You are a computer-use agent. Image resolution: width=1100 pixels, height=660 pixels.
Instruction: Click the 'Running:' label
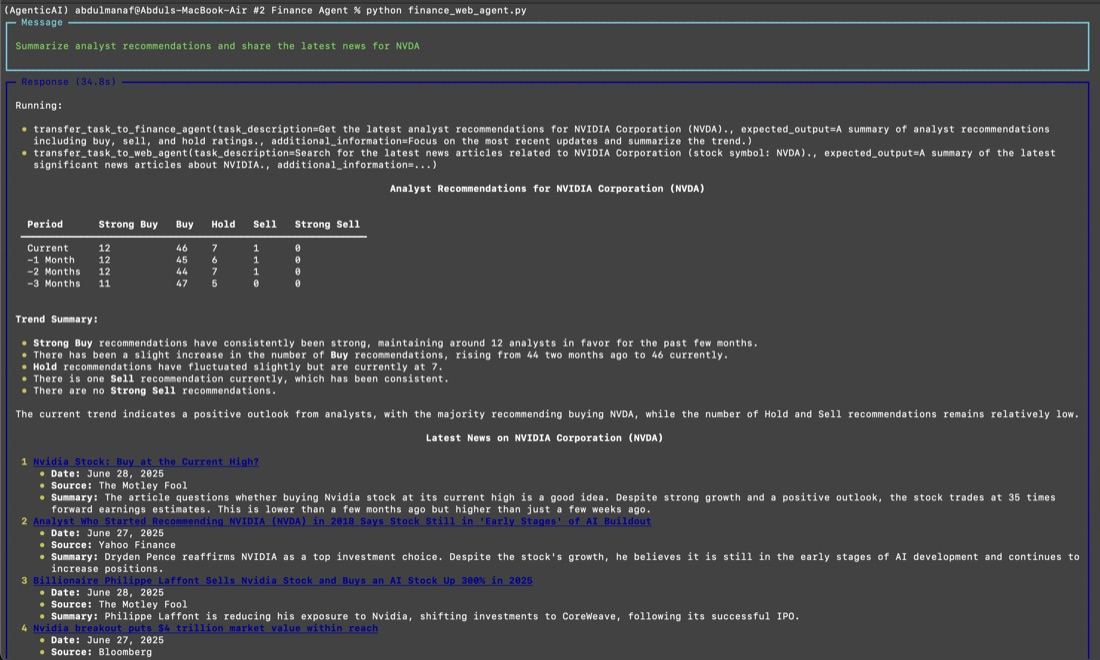39,106
